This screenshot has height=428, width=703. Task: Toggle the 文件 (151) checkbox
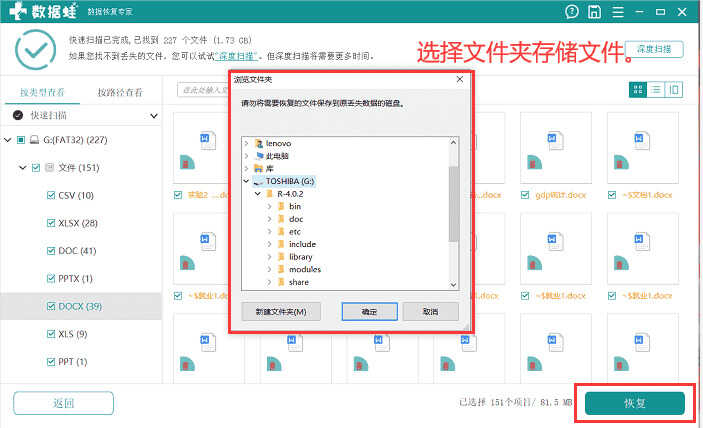pyautogui.click(x=36, y=168)
